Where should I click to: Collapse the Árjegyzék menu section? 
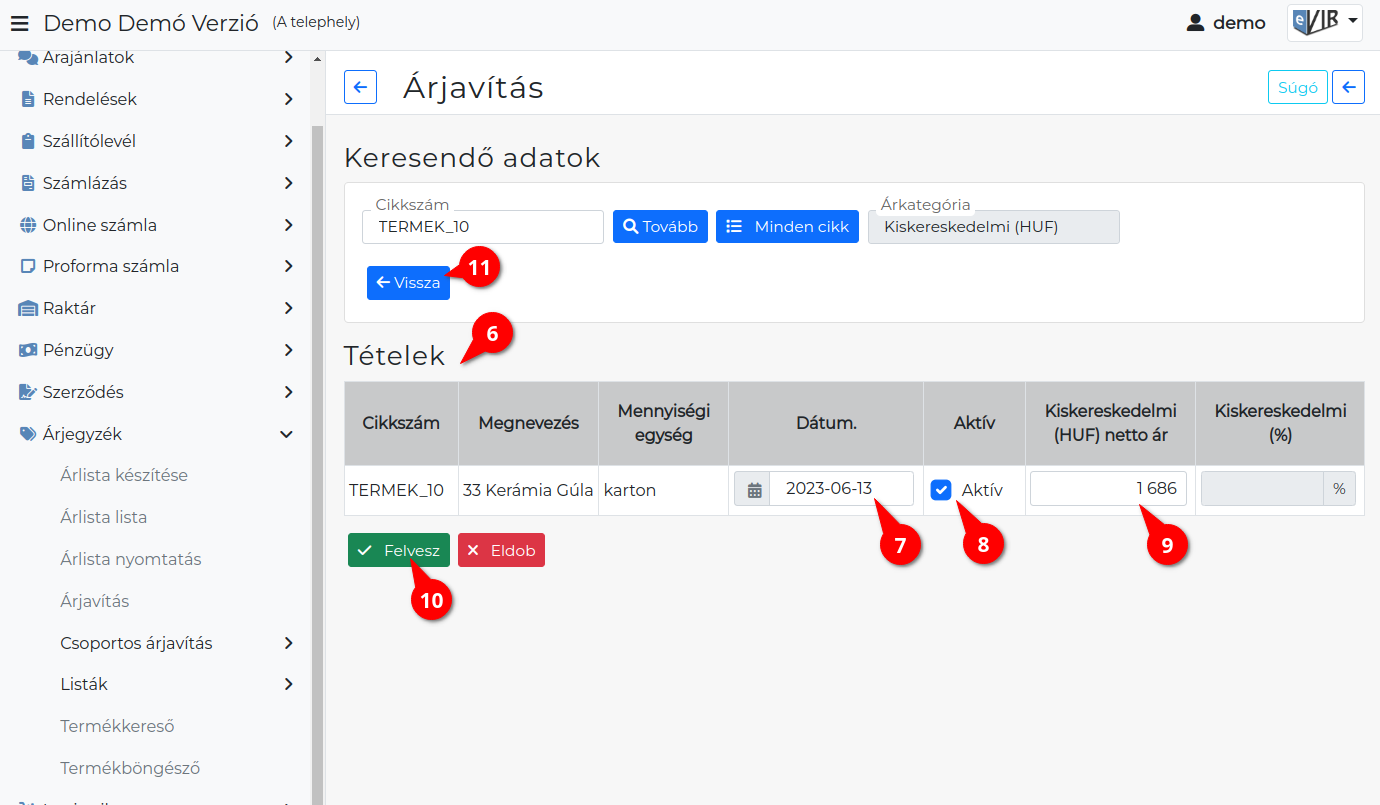click(287, 434)
